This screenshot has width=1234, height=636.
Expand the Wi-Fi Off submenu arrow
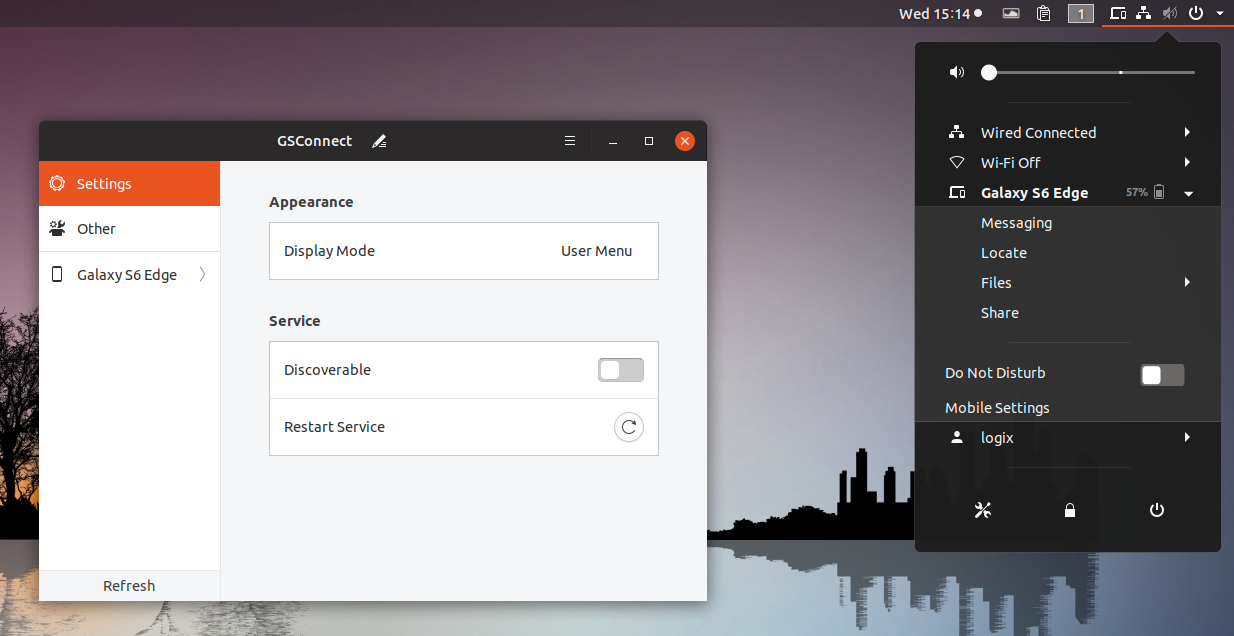point(1188,163)
